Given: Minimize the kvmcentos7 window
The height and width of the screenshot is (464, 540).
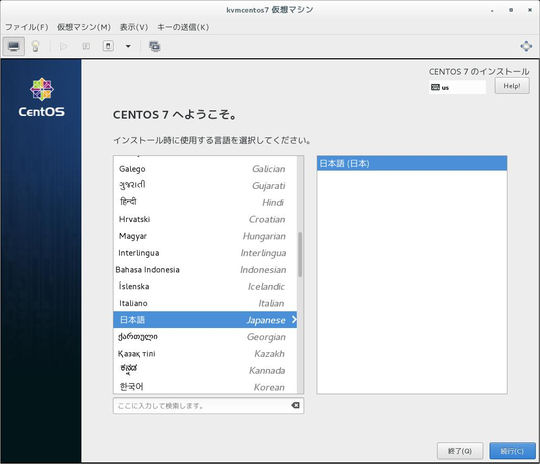Looking at the screenshot, I should point(492,10).
